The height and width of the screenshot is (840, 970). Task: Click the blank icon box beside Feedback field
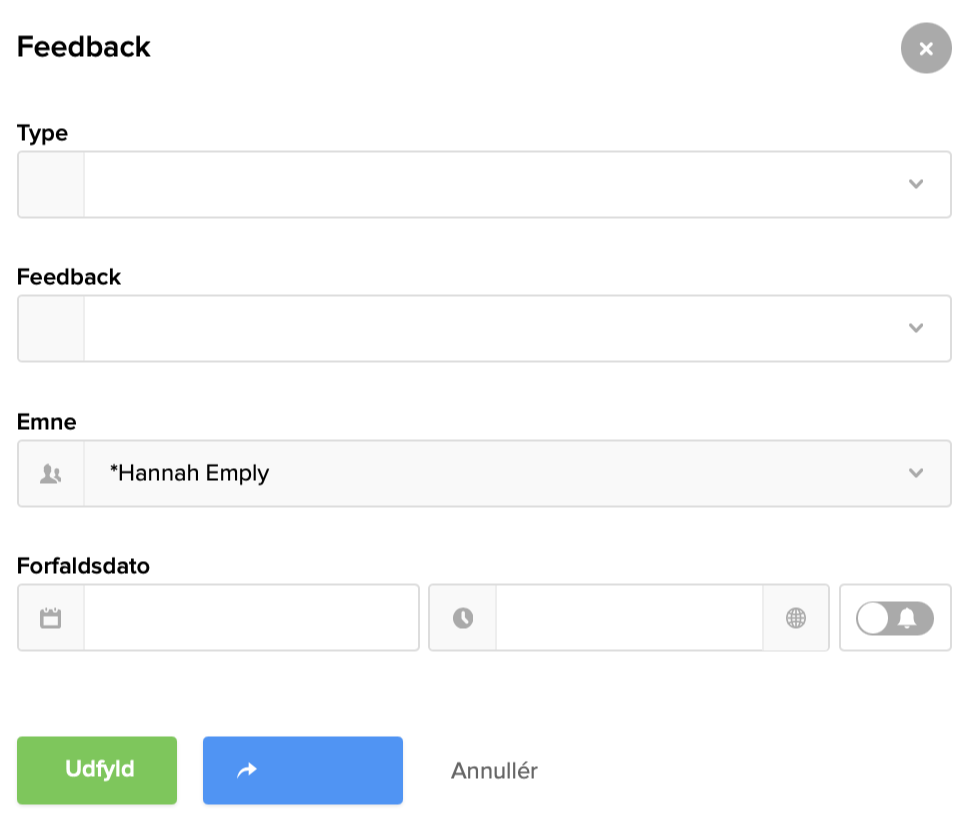[x=51, y=328]
